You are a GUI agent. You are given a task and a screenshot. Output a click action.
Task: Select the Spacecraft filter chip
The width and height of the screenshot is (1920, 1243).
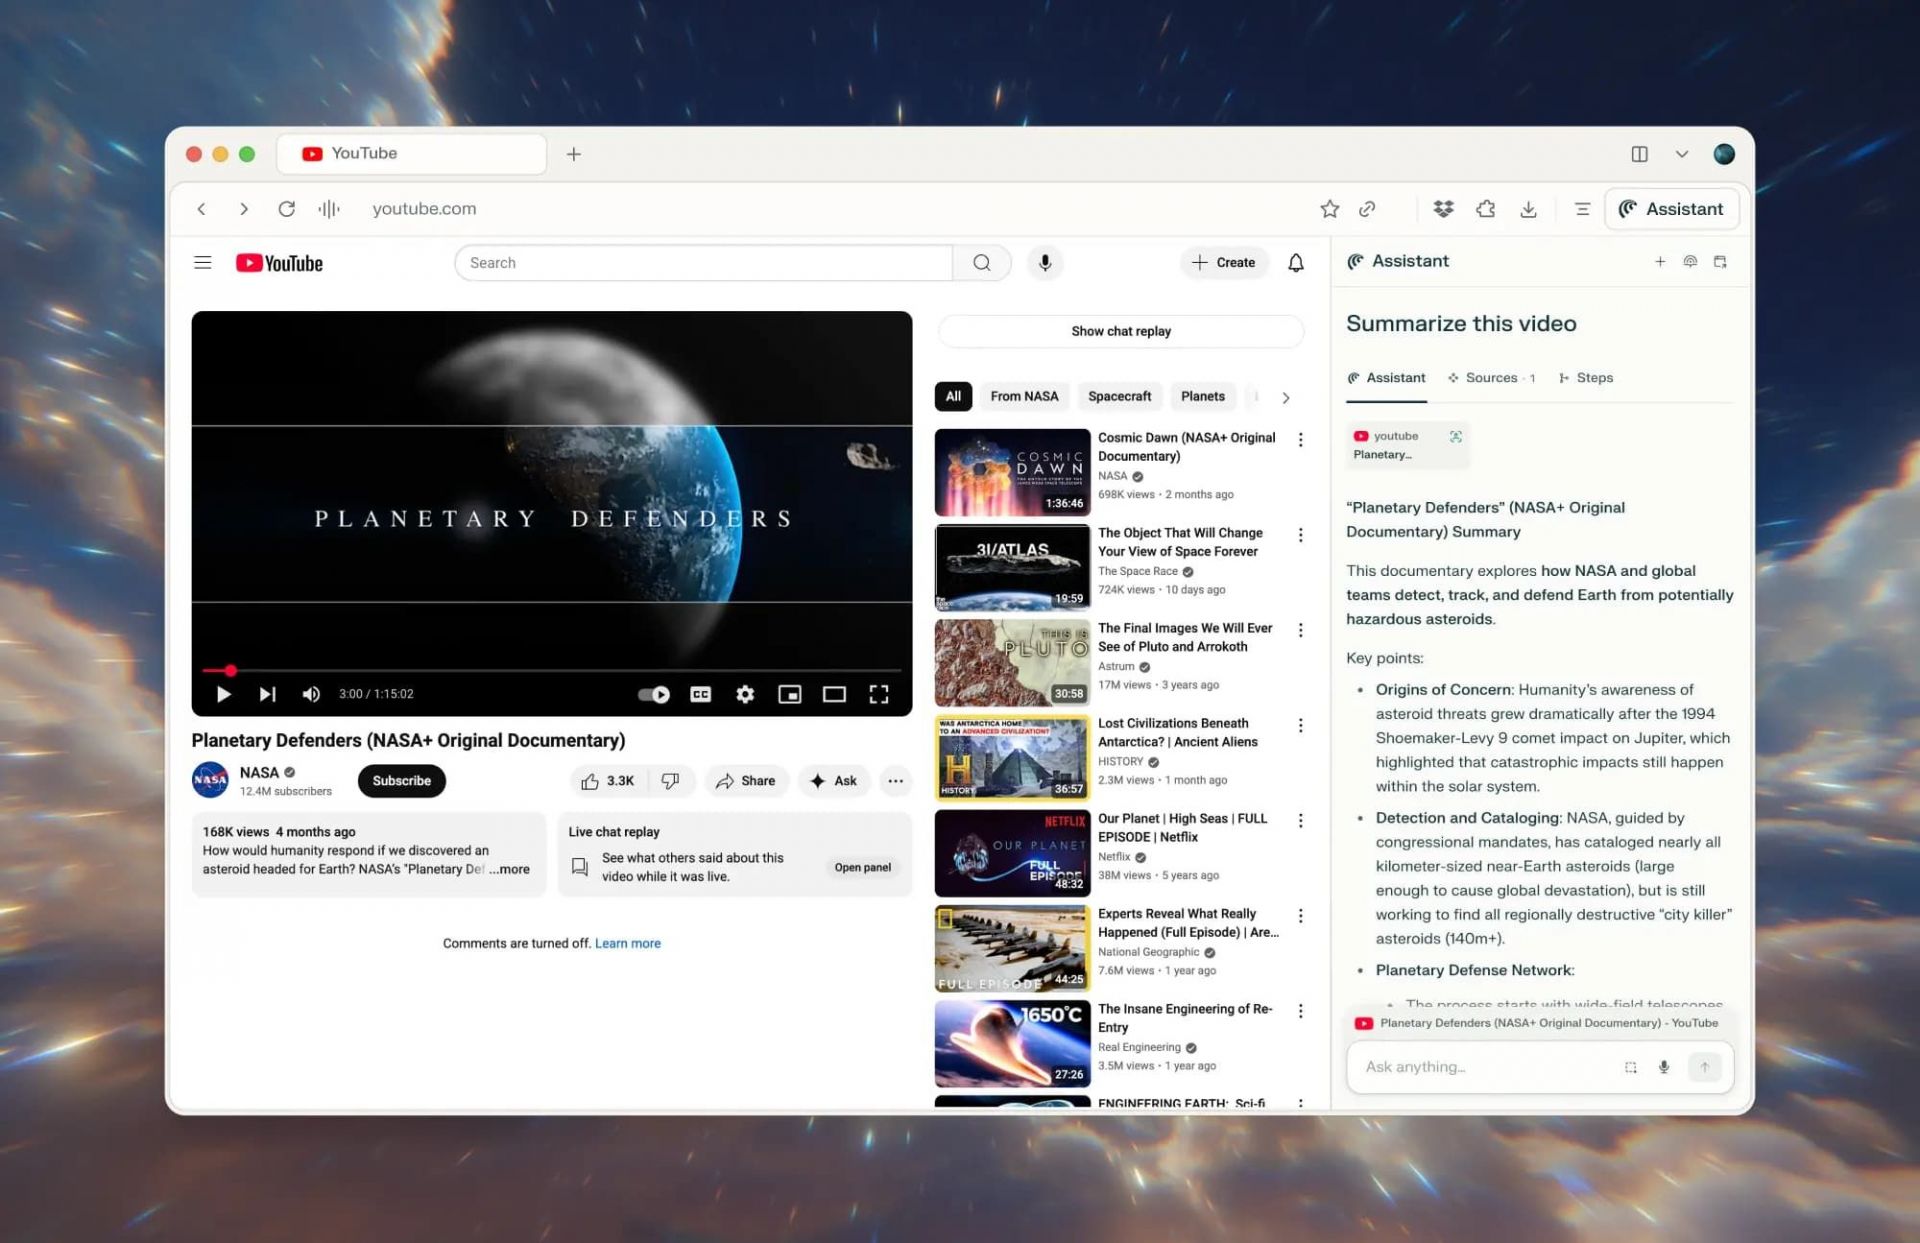(1119, 396)
